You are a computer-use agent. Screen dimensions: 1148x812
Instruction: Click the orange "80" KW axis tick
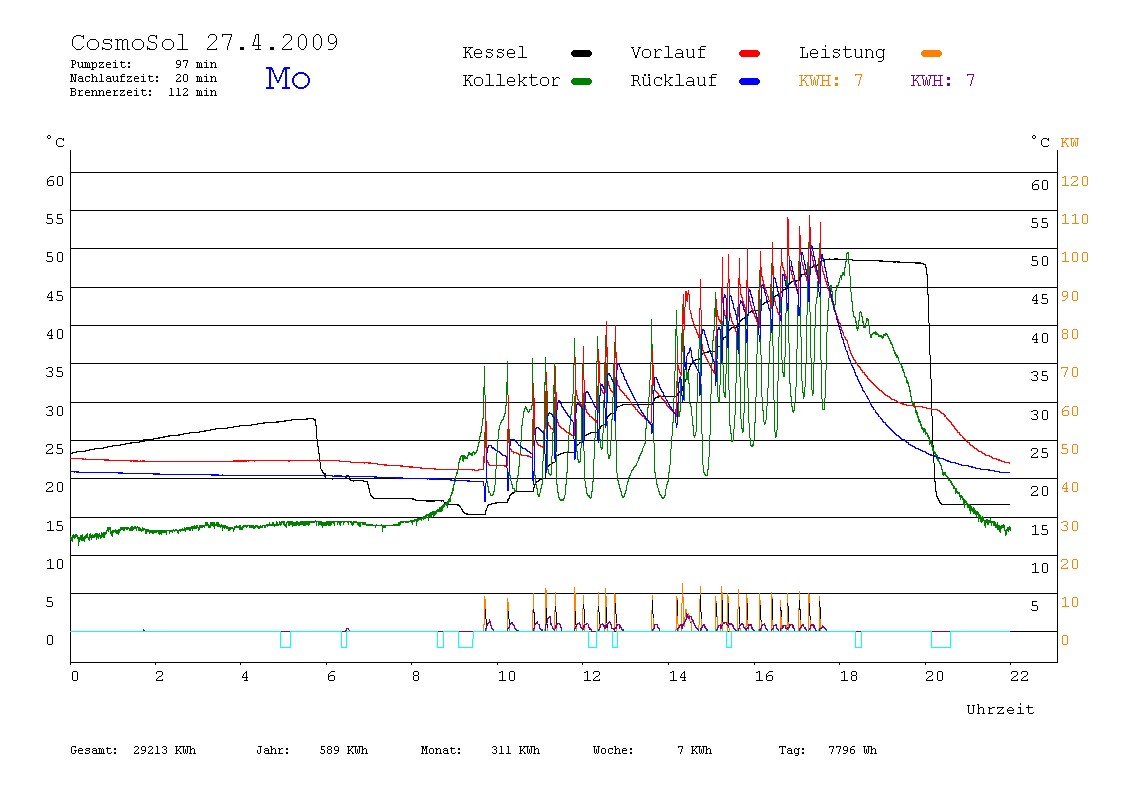pos(1070,334)
